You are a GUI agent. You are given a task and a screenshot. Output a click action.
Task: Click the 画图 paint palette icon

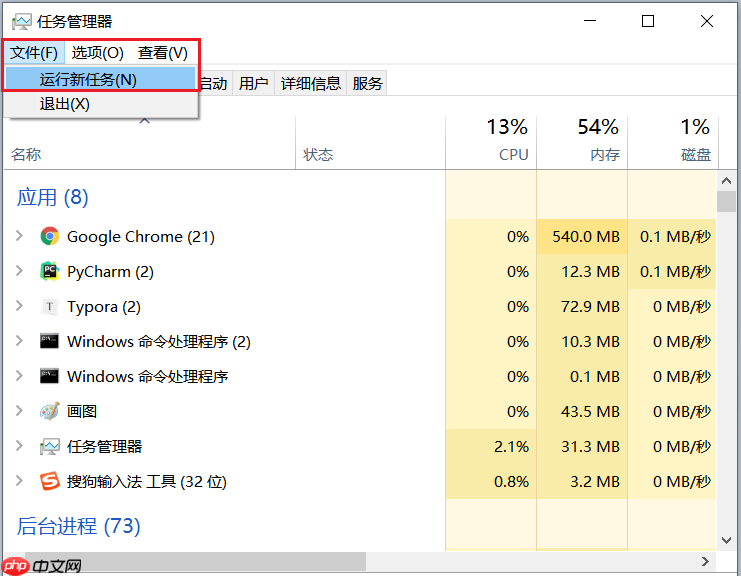coord(50,411)
